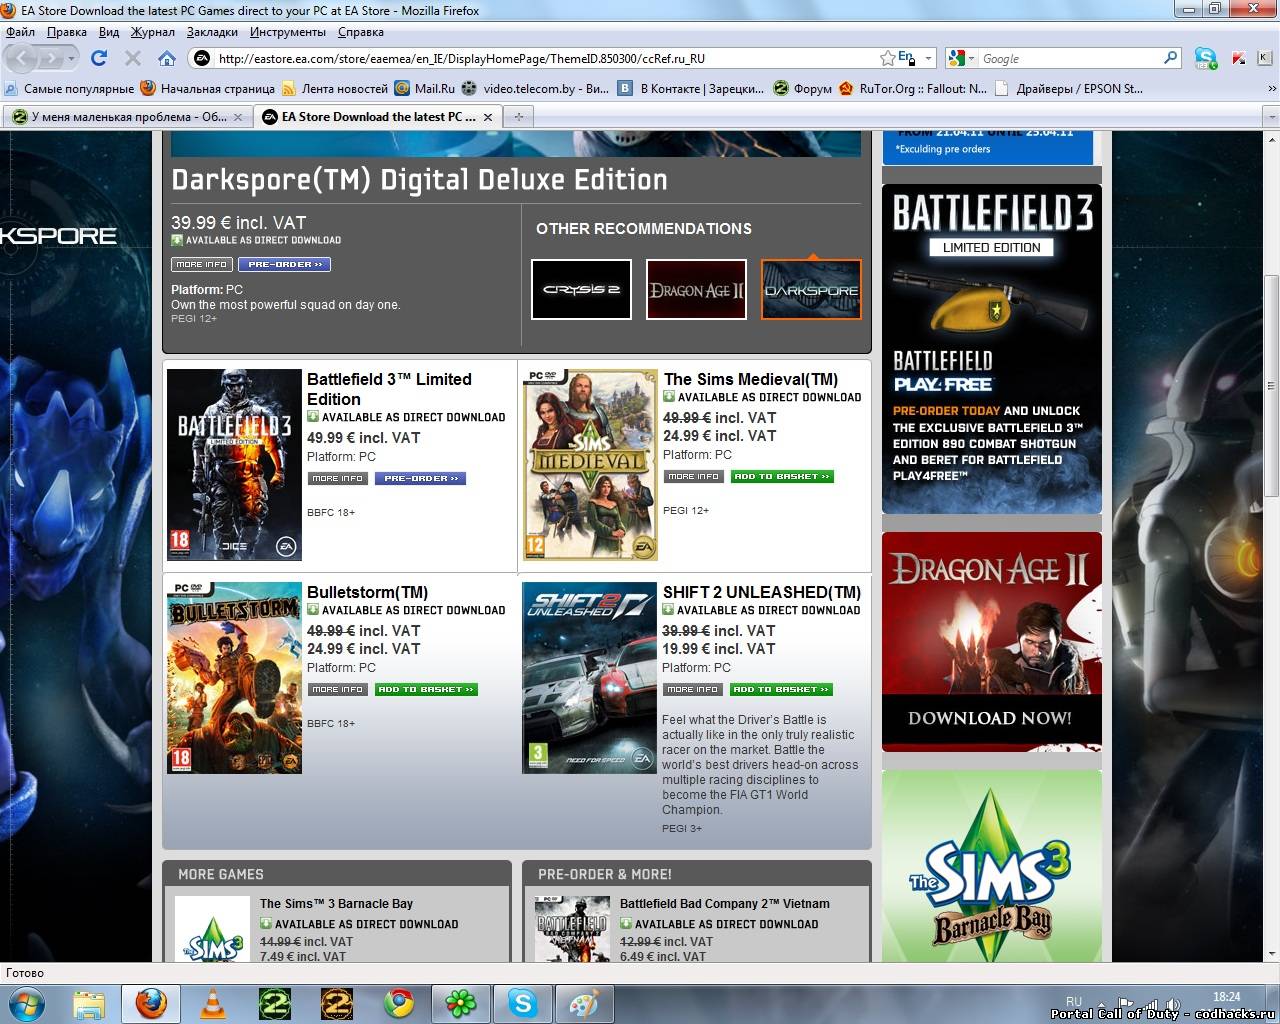Click the browser Back arrow button
Viewport: 1280px width, 1024px height.
point(22,58)
